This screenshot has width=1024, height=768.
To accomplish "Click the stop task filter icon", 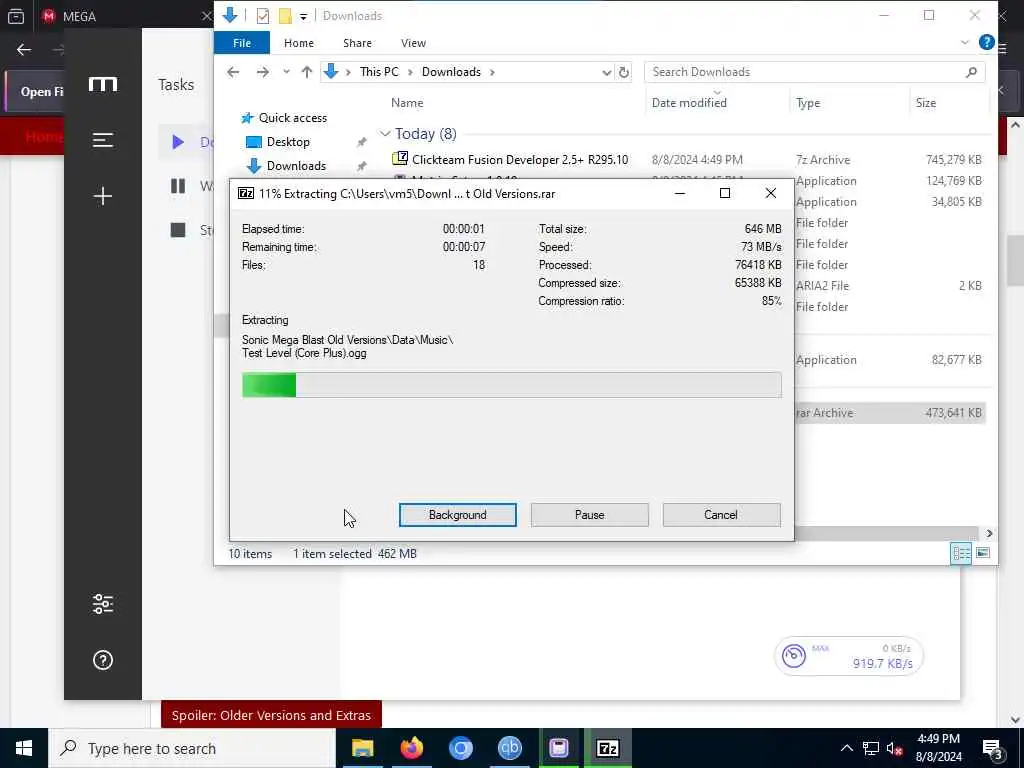I will [x=178, y=230].
